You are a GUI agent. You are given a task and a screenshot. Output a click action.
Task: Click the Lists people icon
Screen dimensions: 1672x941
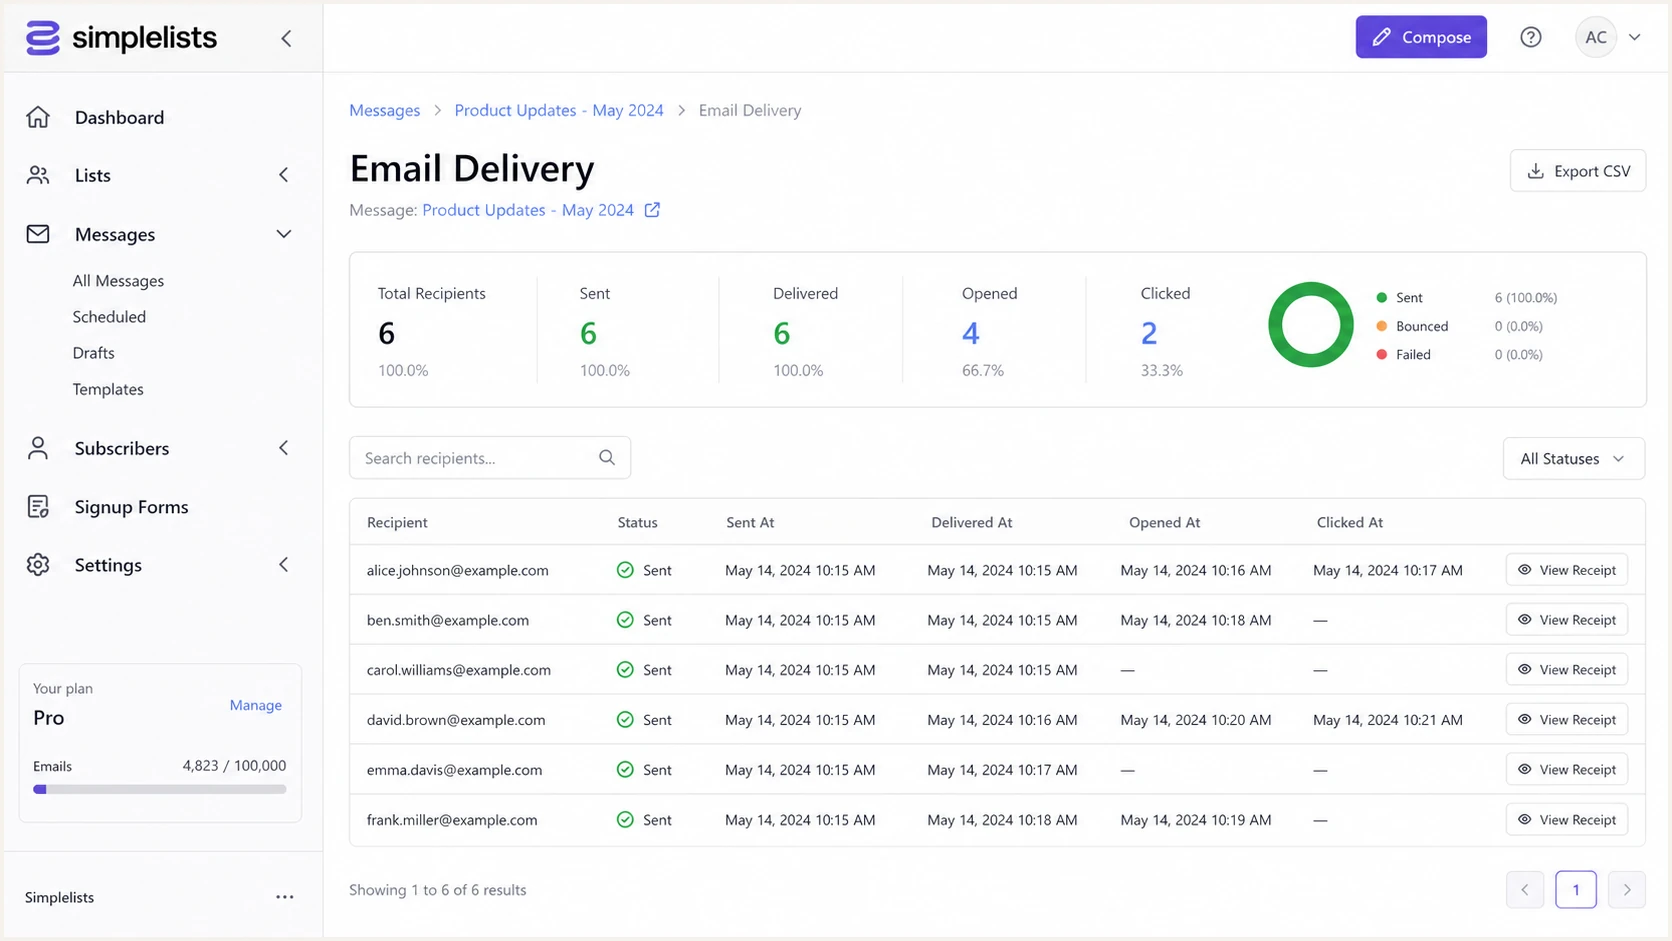pyautogui.click(x=38, y=175)
